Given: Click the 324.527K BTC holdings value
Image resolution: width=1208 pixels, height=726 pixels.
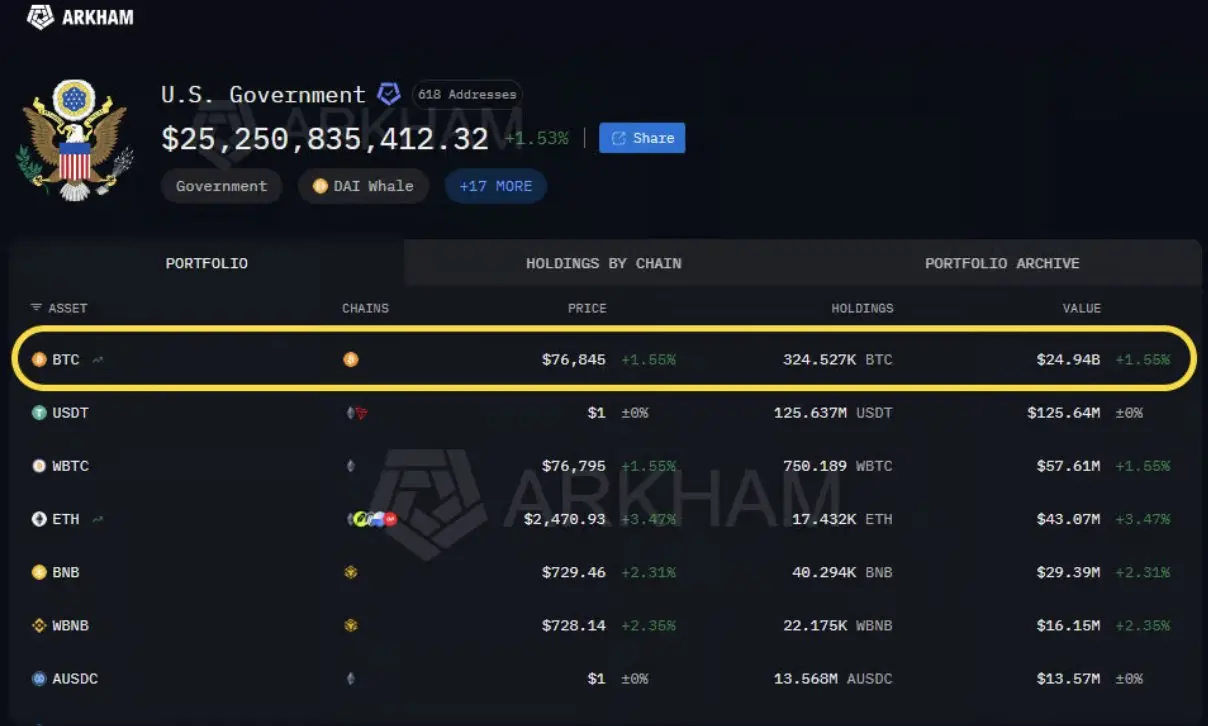Looking at the screenshot, I should pos(838,359).
